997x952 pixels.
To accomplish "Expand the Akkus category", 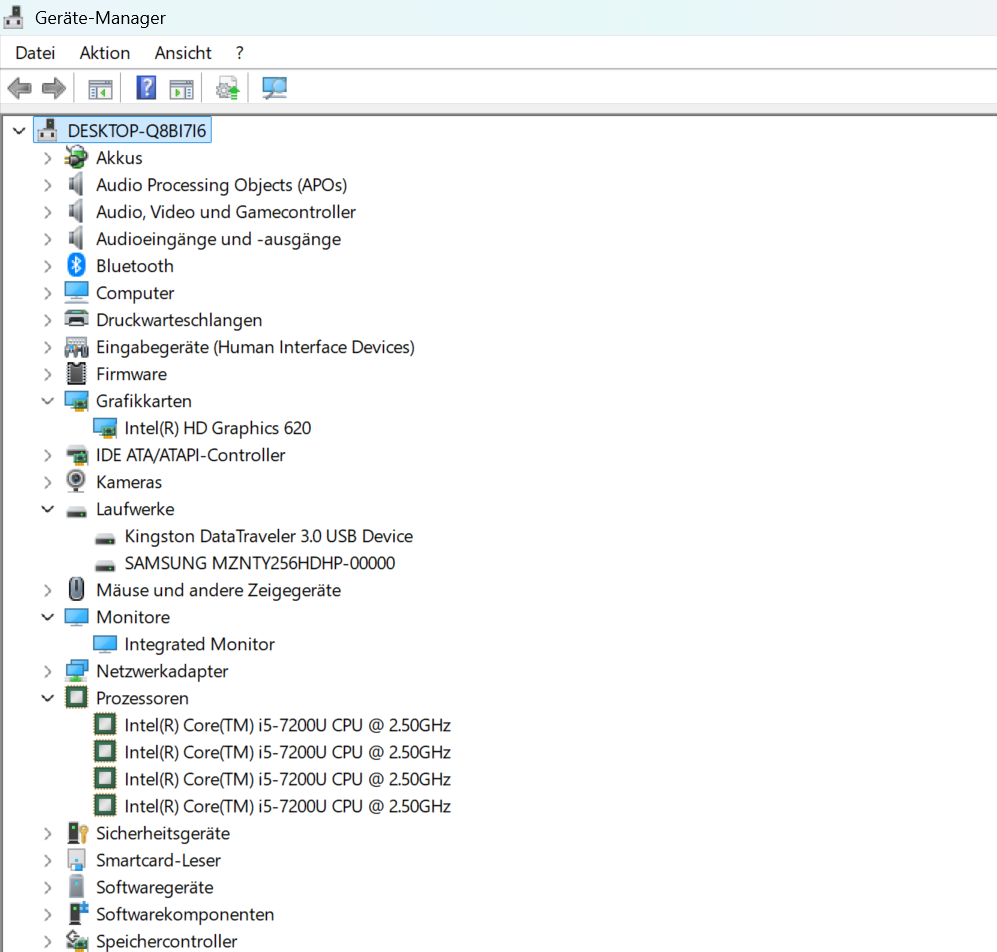I will click(48, 158).
